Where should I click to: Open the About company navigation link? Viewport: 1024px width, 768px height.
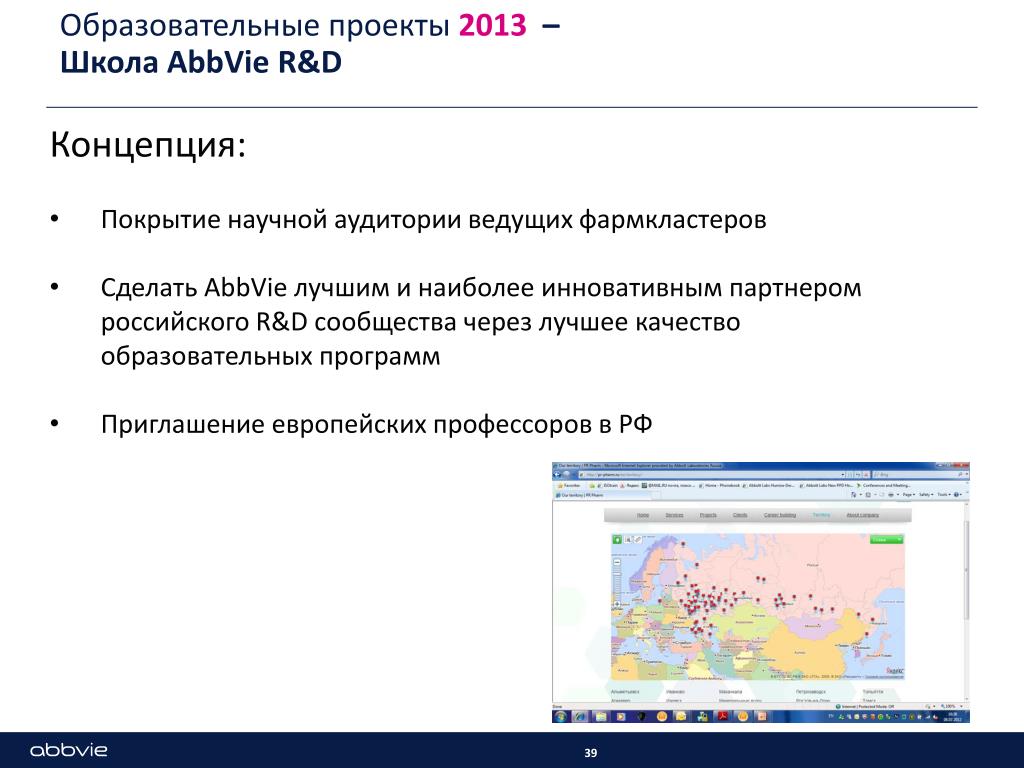[863, 515]
